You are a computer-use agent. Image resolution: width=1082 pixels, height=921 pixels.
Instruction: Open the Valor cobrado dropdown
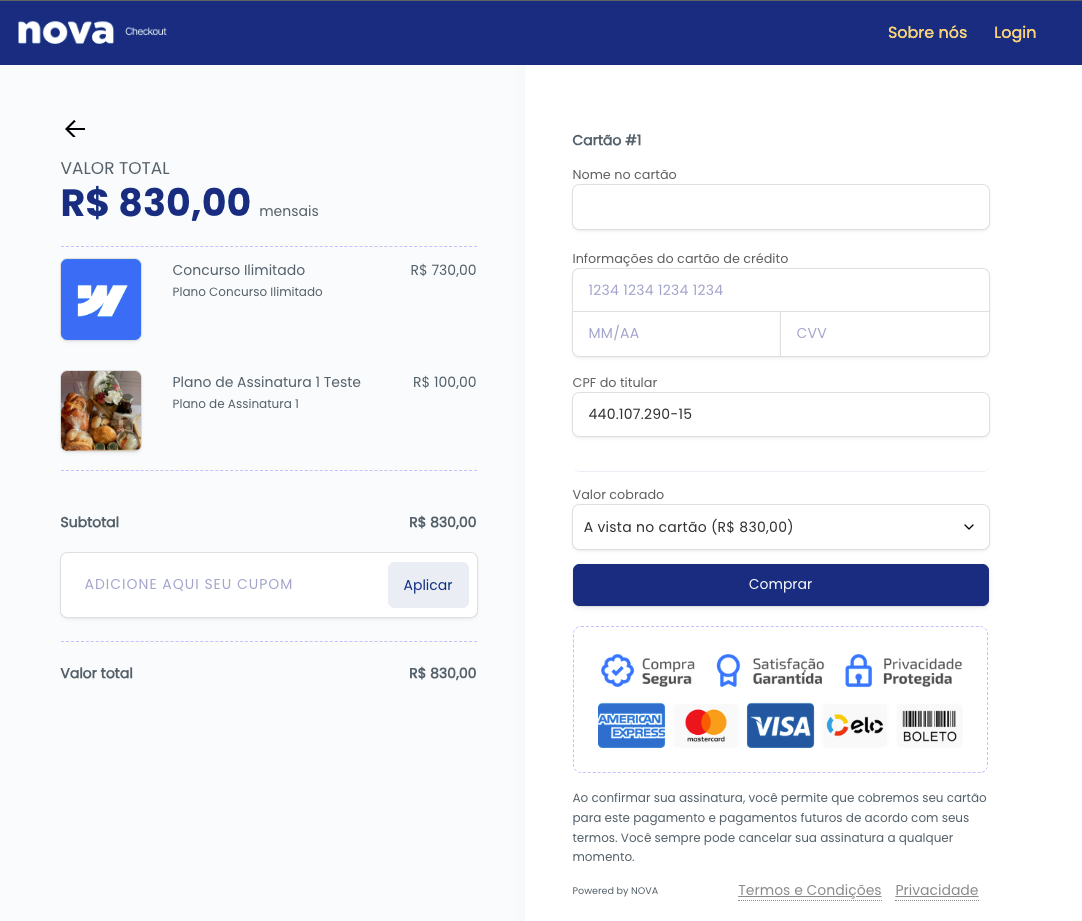780,527
